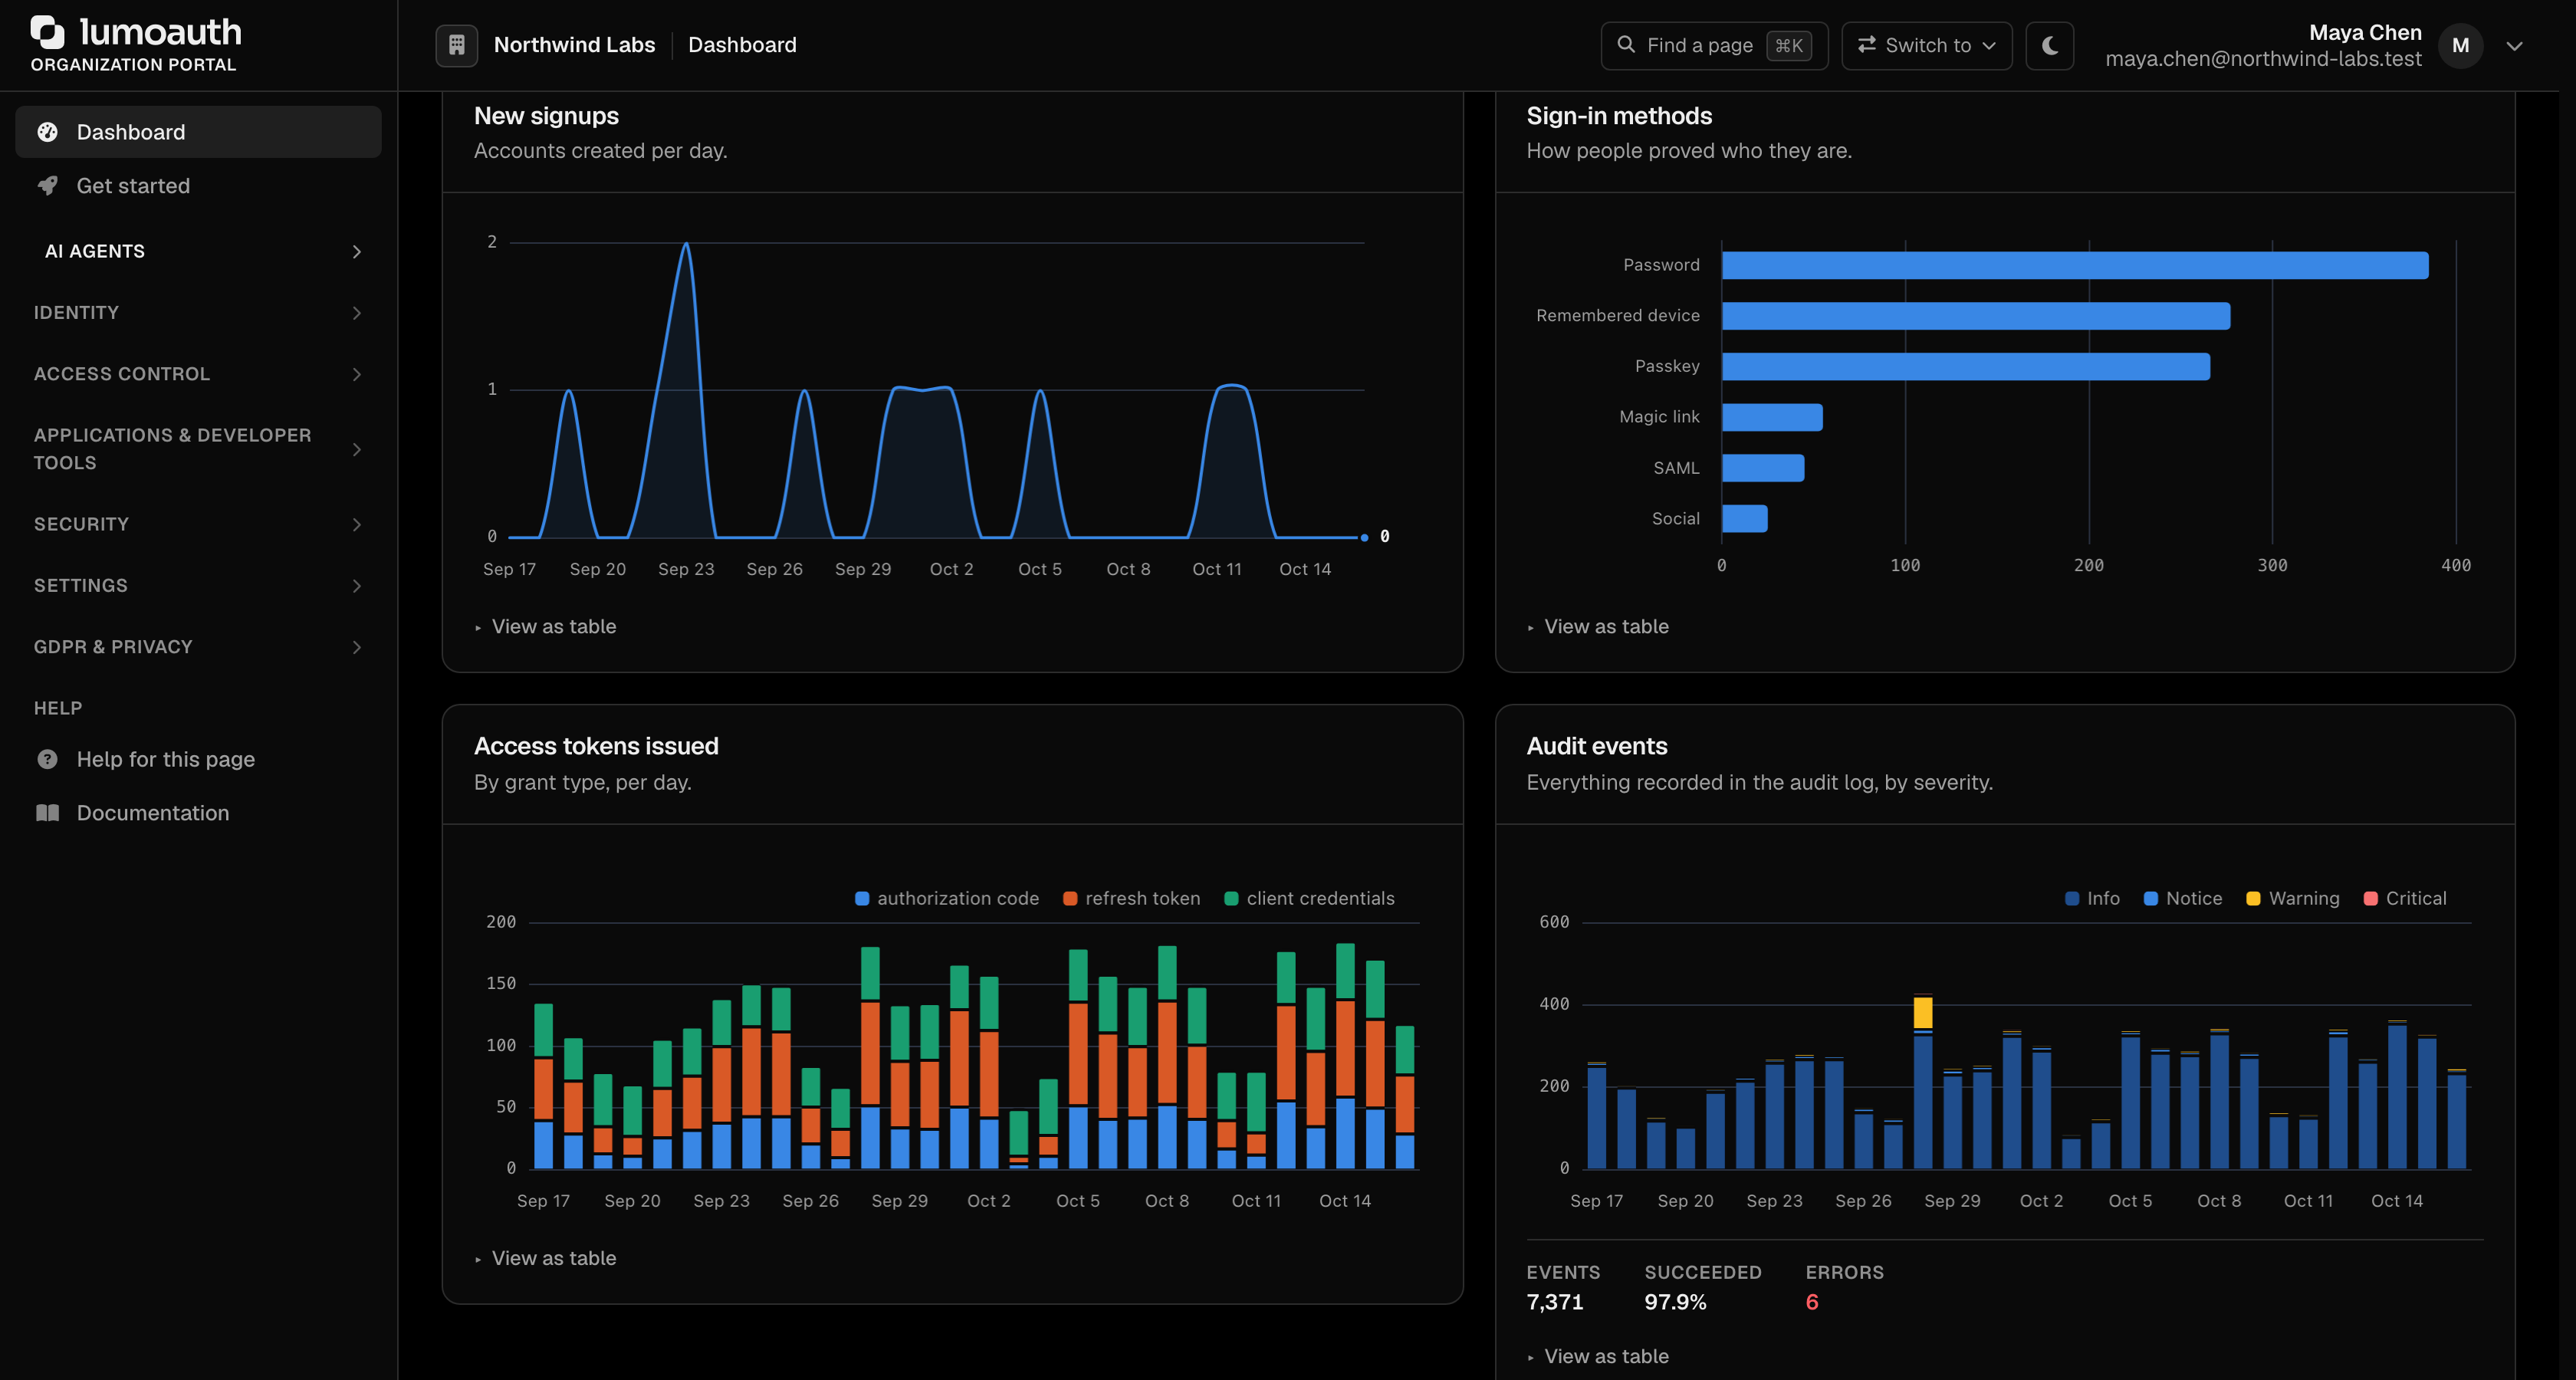Open the Switch to dropdown
The width and height of the screenshot is (2576, 1380).
(1926, 45)
